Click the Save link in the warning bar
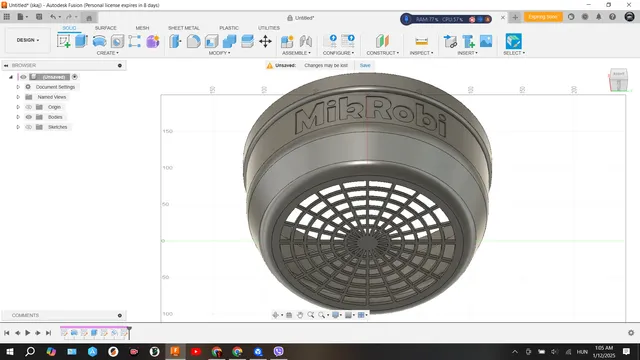The height and width of the screenshot is (360, 640). coord(365,65)
